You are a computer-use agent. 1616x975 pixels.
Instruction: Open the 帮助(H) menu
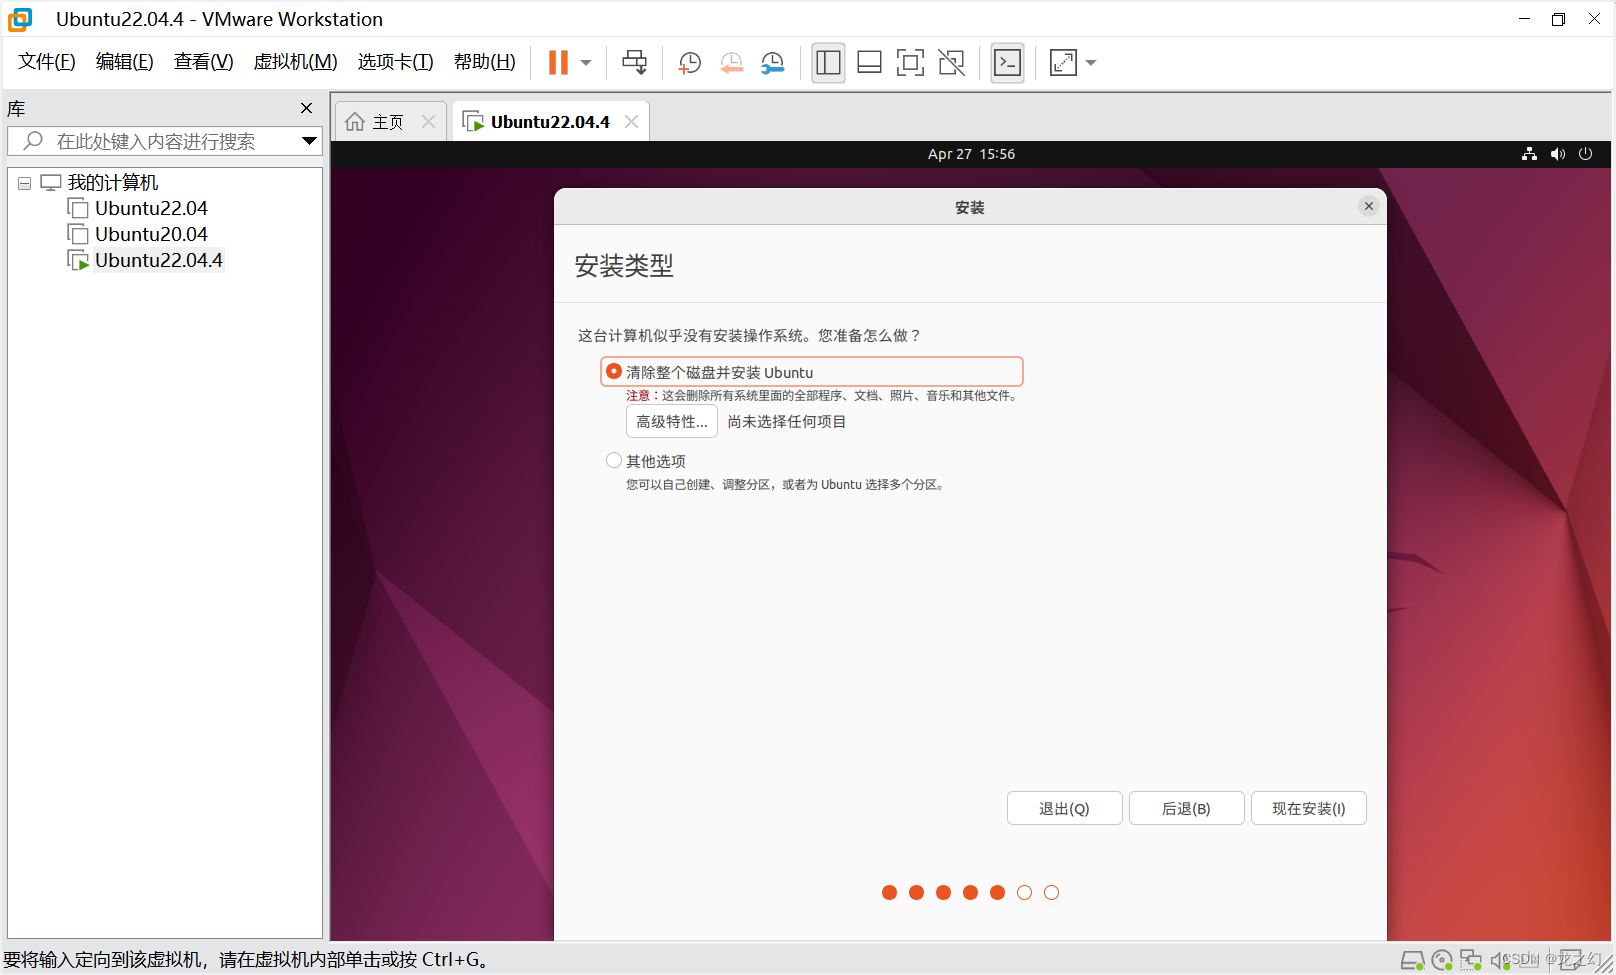click(x=485, y=62)
